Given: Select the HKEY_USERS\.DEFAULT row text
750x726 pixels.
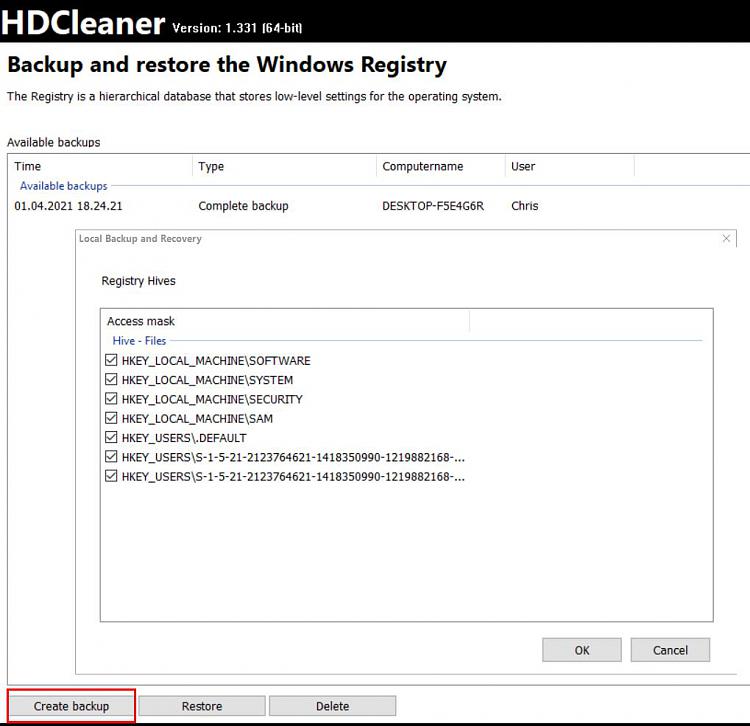Looking at the screenshot, I should 184,438.
